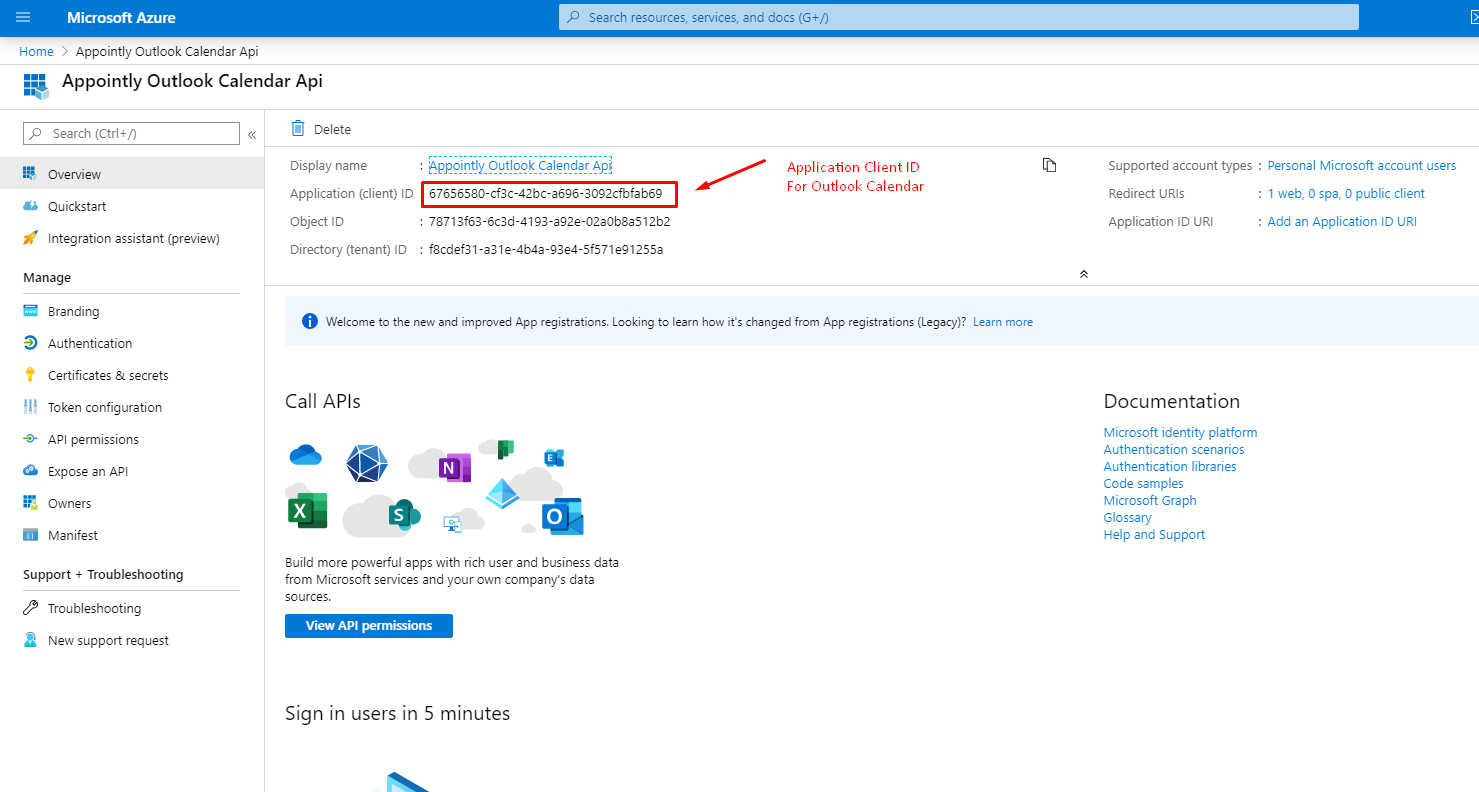Screen dimensions: 1479x792
Task: Click the View API permissions button
Action: (x=369, y=626)
